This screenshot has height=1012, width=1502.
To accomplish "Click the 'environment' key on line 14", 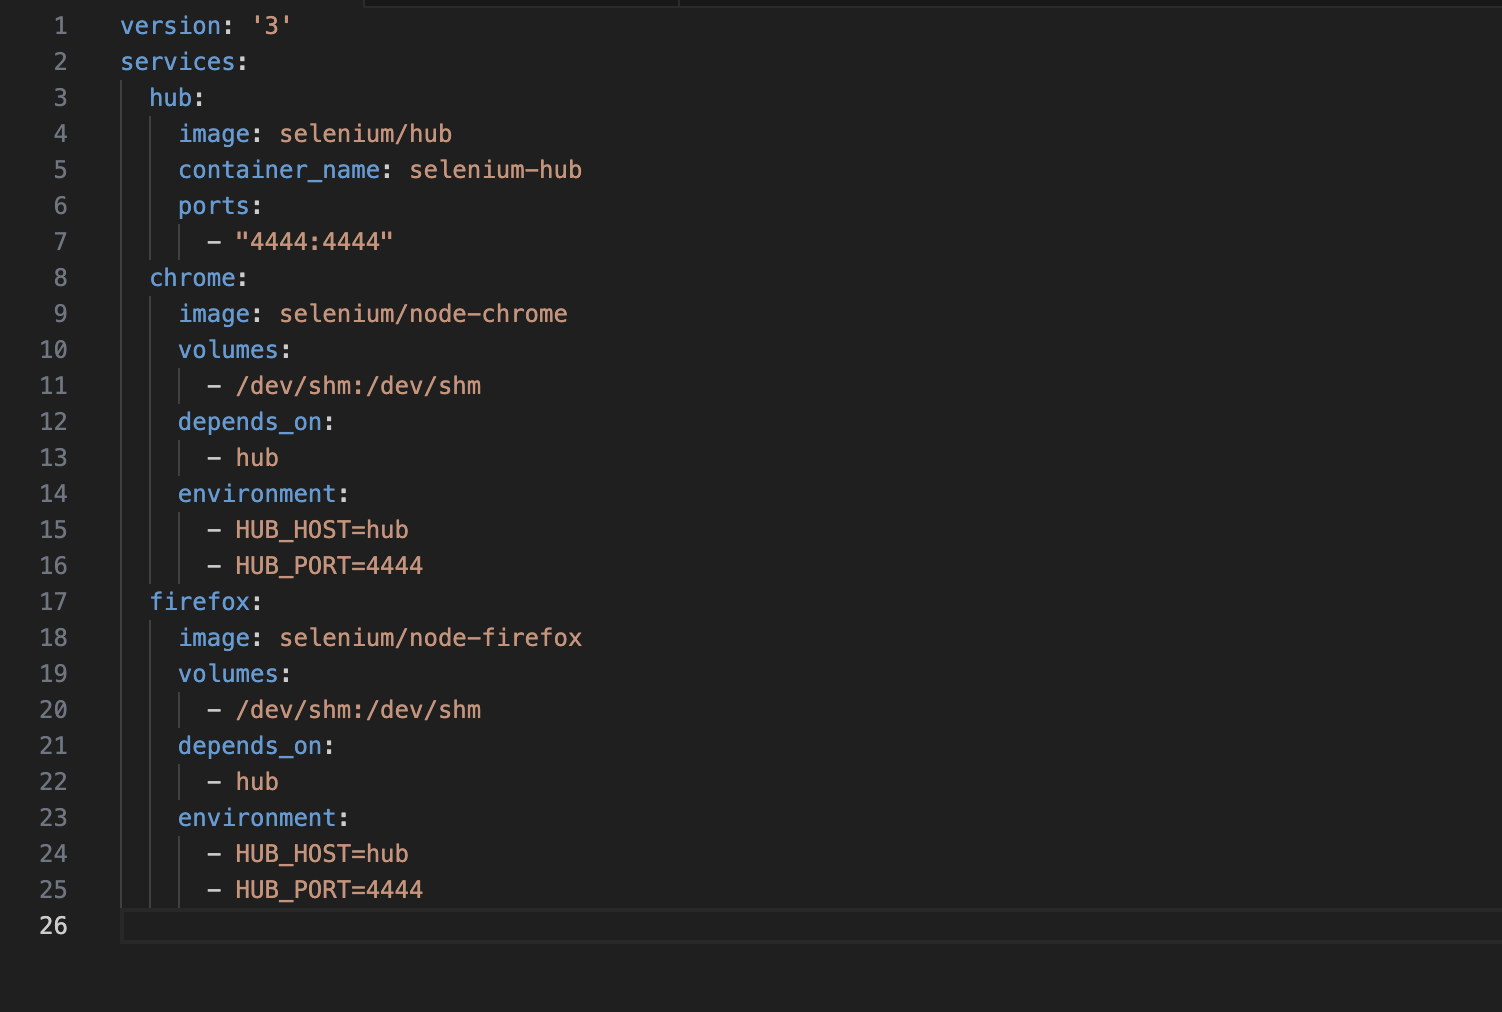I will [257, 494].
